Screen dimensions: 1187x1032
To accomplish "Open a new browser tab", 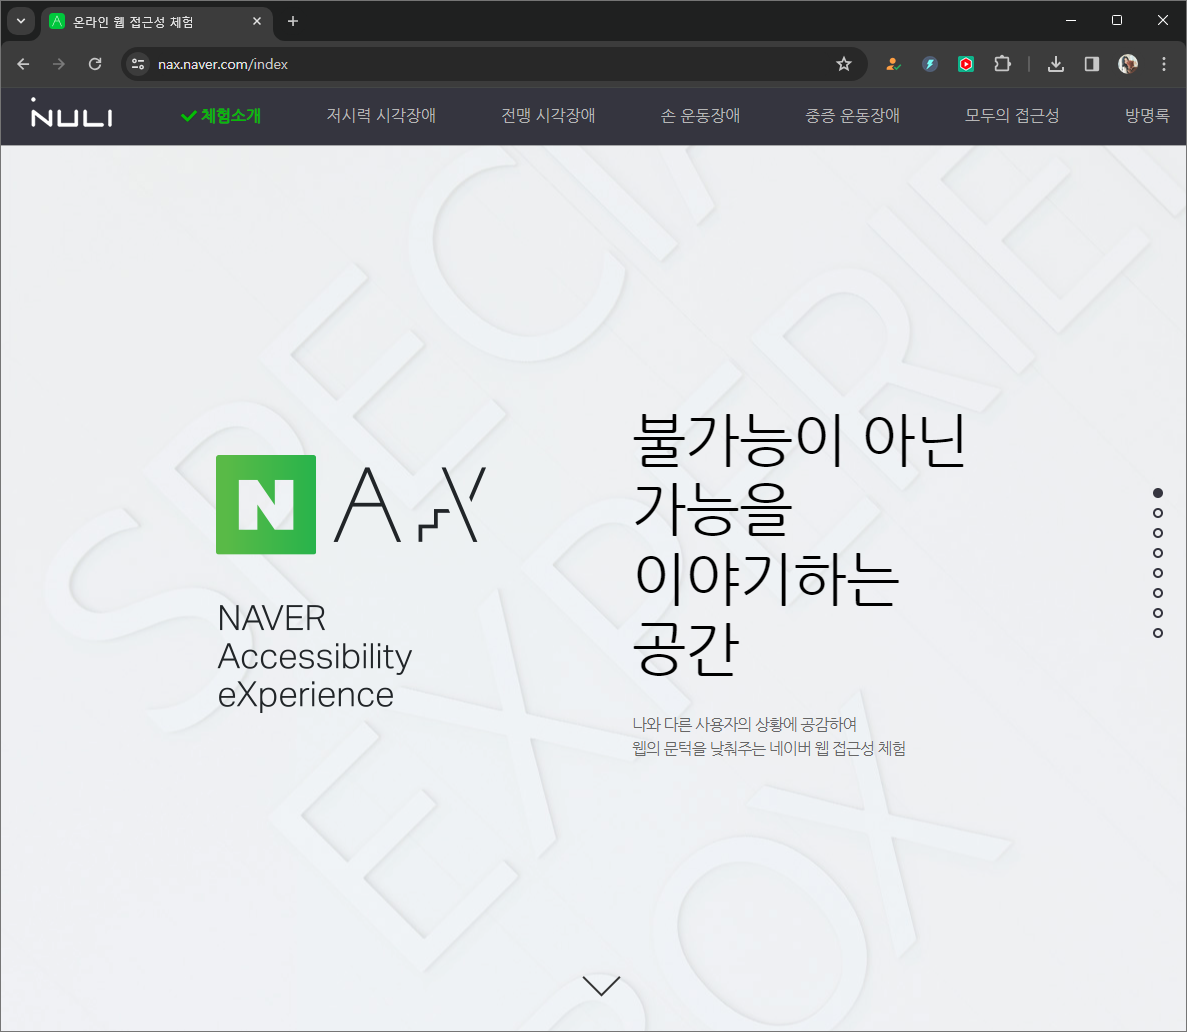I will [293, 21].
